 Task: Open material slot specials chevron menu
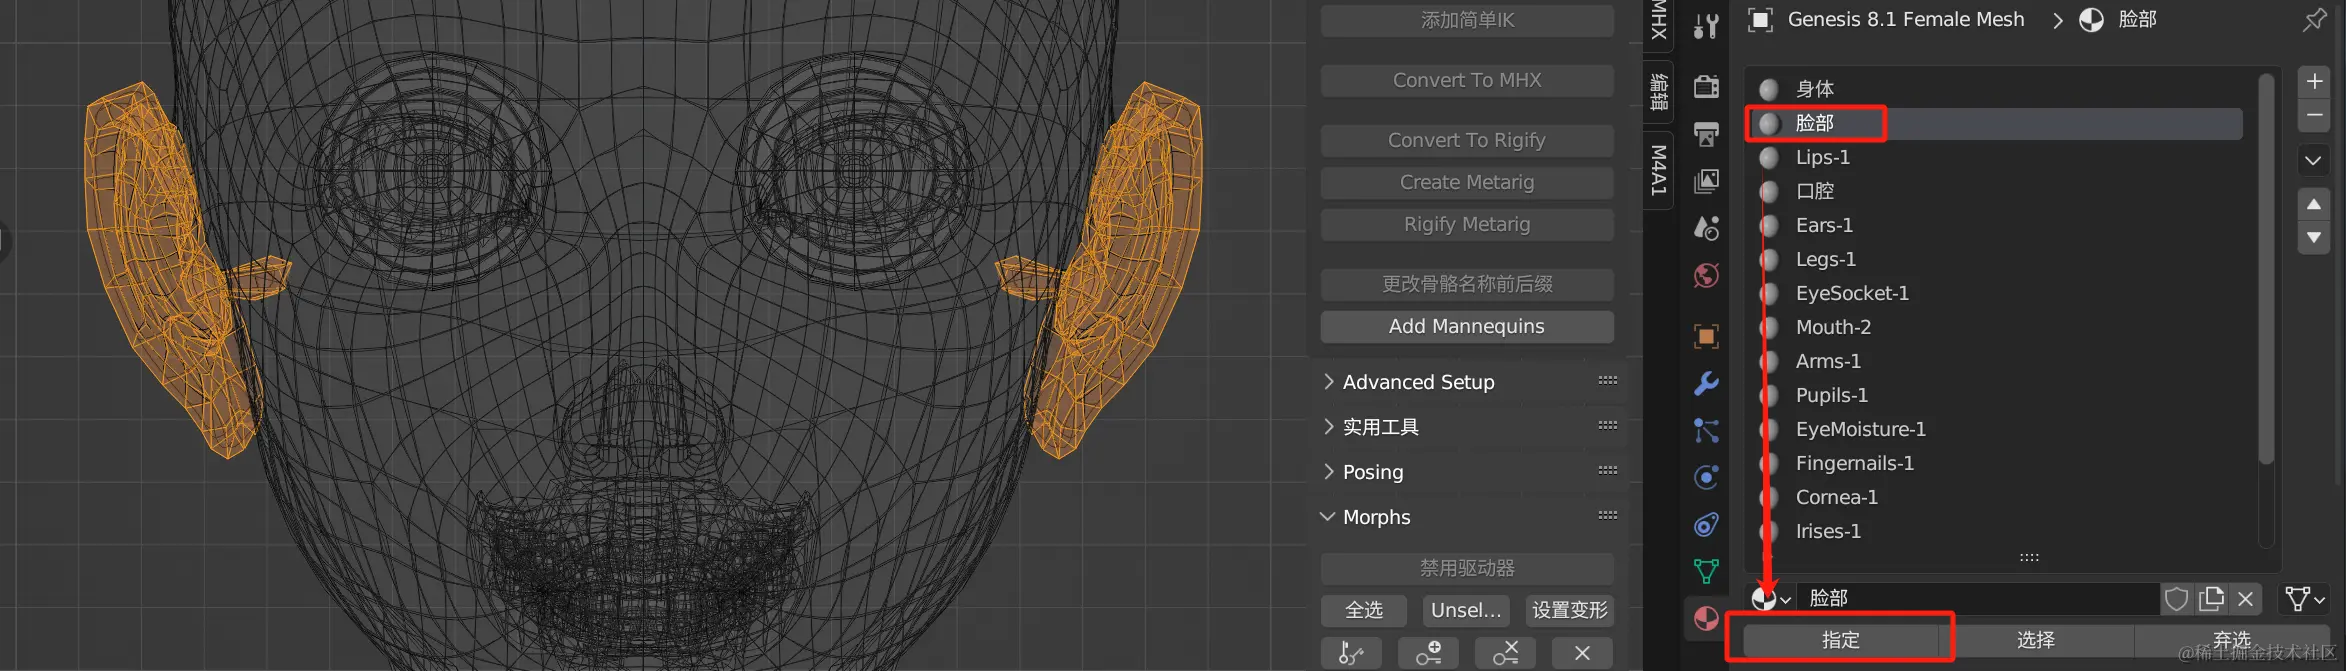[2314, 160]
